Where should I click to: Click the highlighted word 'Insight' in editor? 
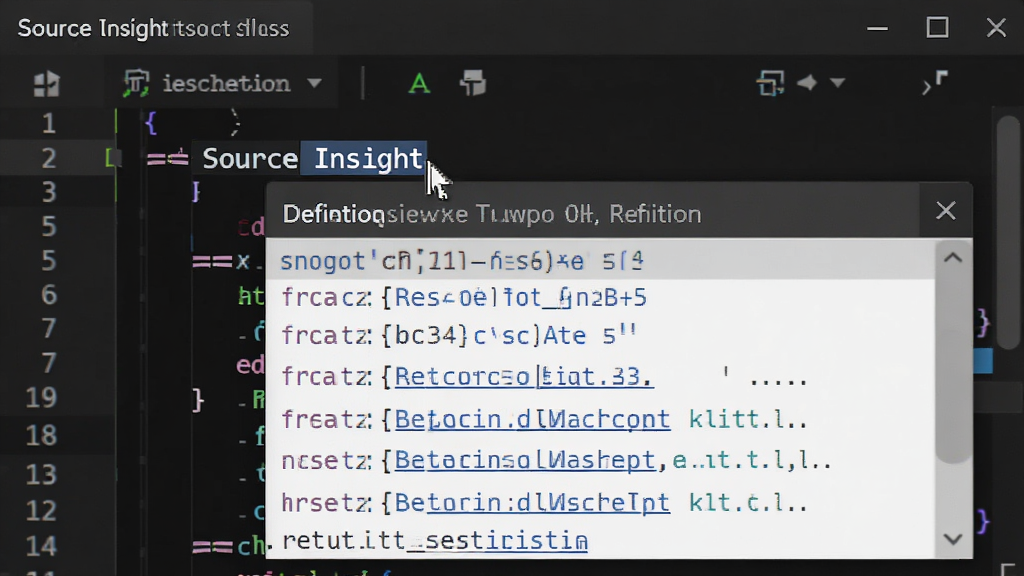(368, 159)
